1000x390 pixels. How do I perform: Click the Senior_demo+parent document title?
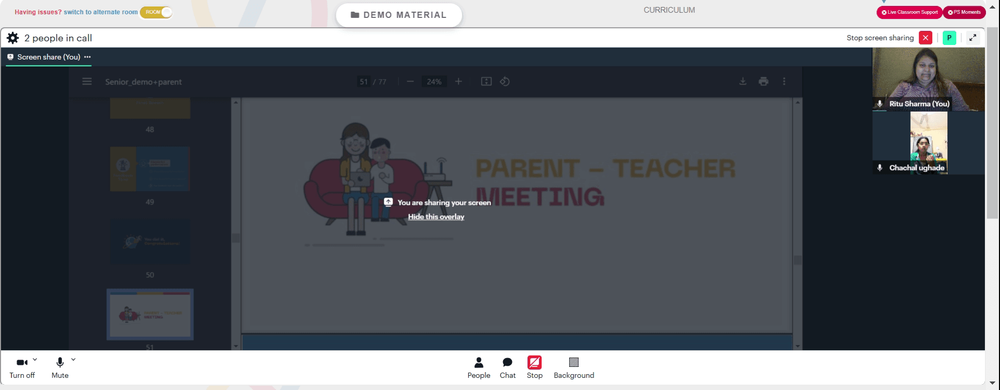click(143, 82)
